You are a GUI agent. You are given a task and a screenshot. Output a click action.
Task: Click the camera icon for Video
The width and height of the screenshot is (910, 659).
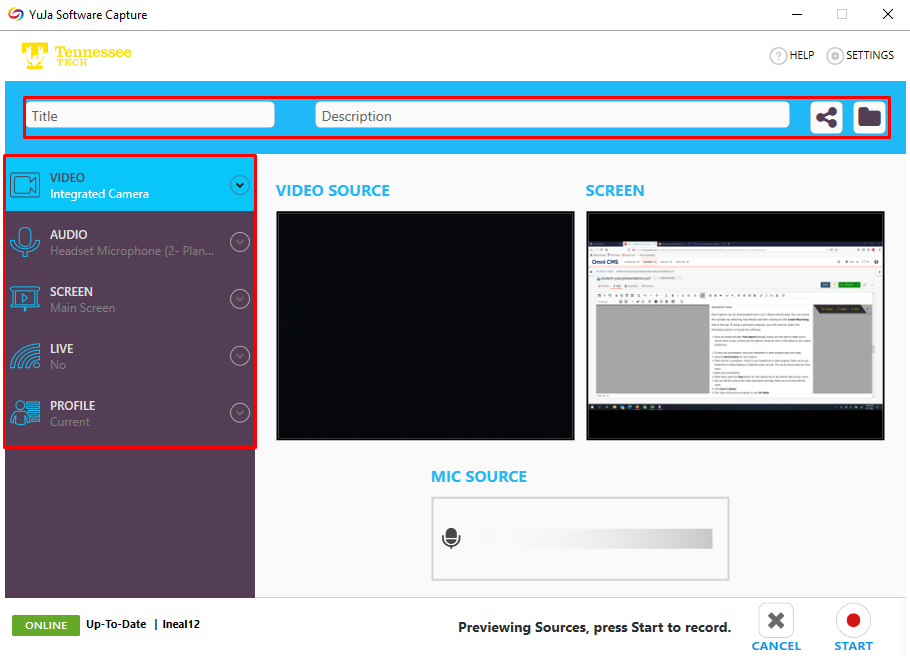point(24,185)
